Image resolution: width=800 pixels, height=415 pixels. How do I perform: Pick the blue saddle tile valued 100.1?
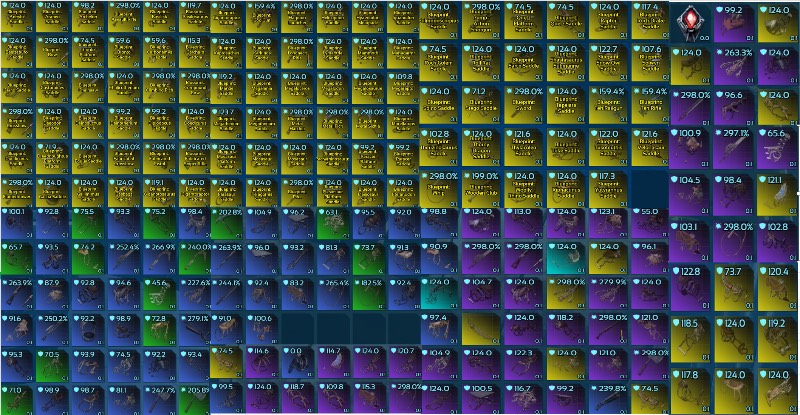coord(18,224)
